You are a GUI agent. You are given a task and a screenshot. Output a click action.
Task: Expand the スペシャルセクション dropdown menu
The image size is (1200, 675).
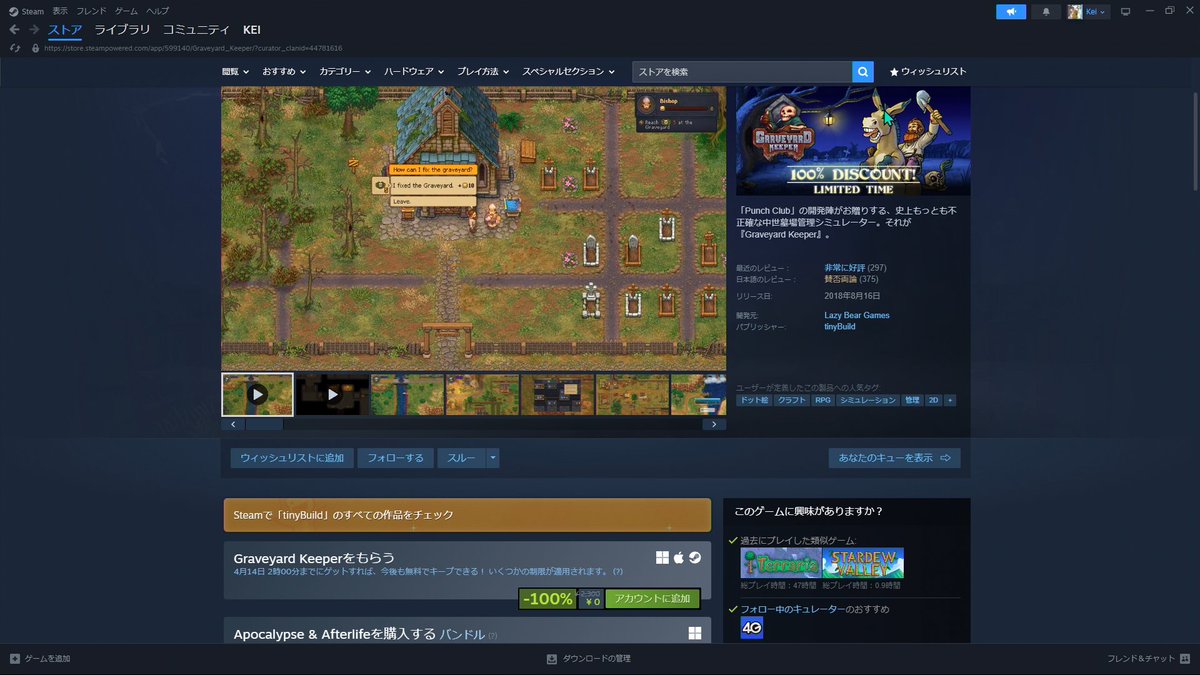tap(568, 72)
